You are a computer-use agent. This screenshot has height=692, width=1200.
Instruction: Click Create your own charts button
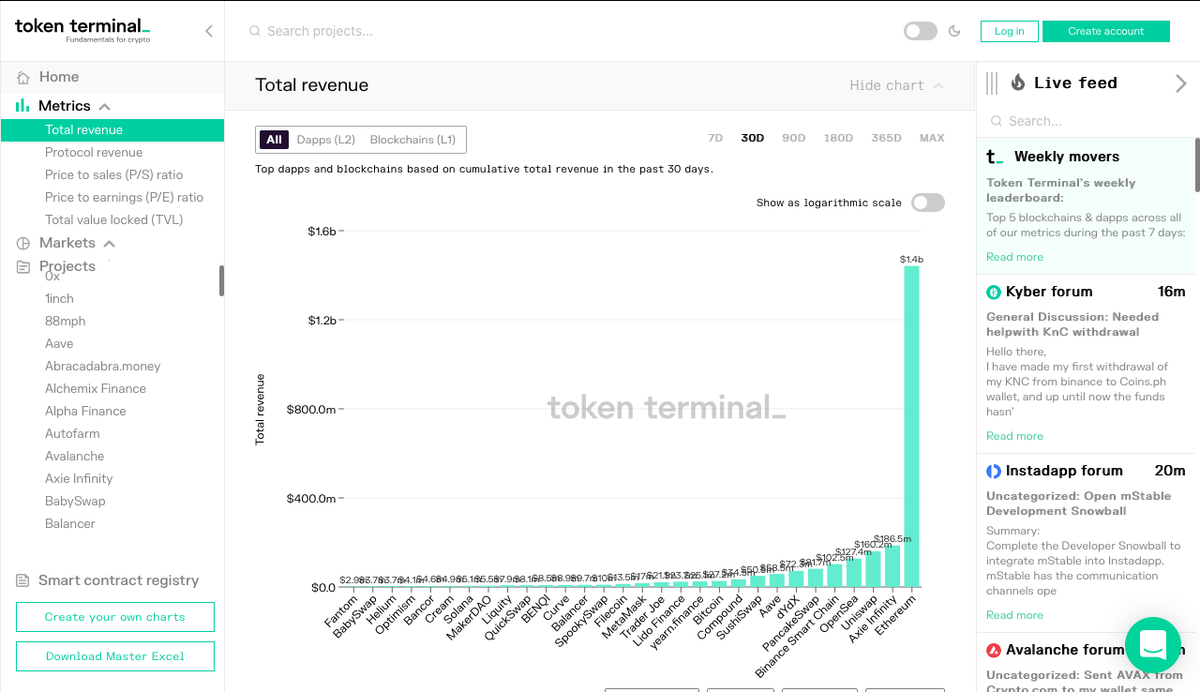pos(115,617)
